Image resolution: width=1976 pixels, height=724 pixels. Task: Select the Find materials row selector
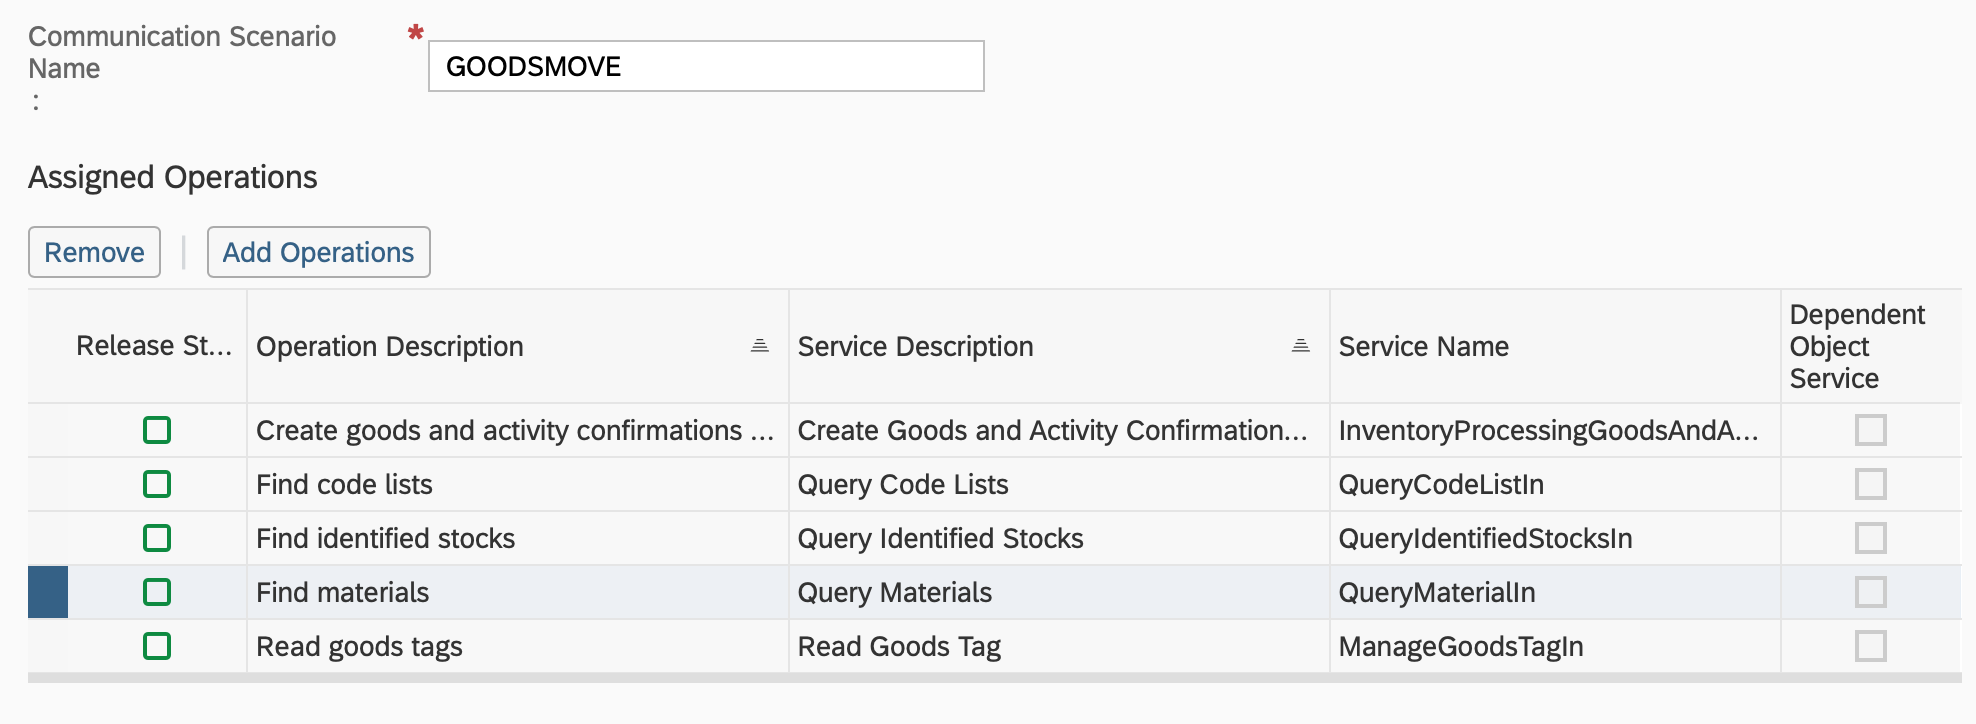click(48, 592)
